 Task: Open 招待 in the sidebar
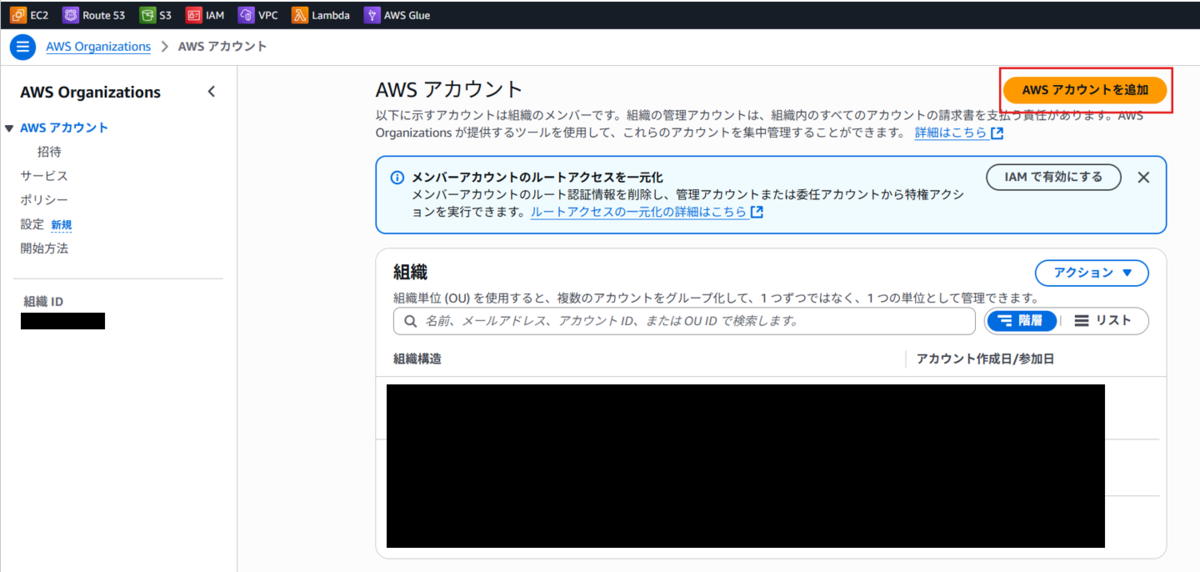click(50, 152)
